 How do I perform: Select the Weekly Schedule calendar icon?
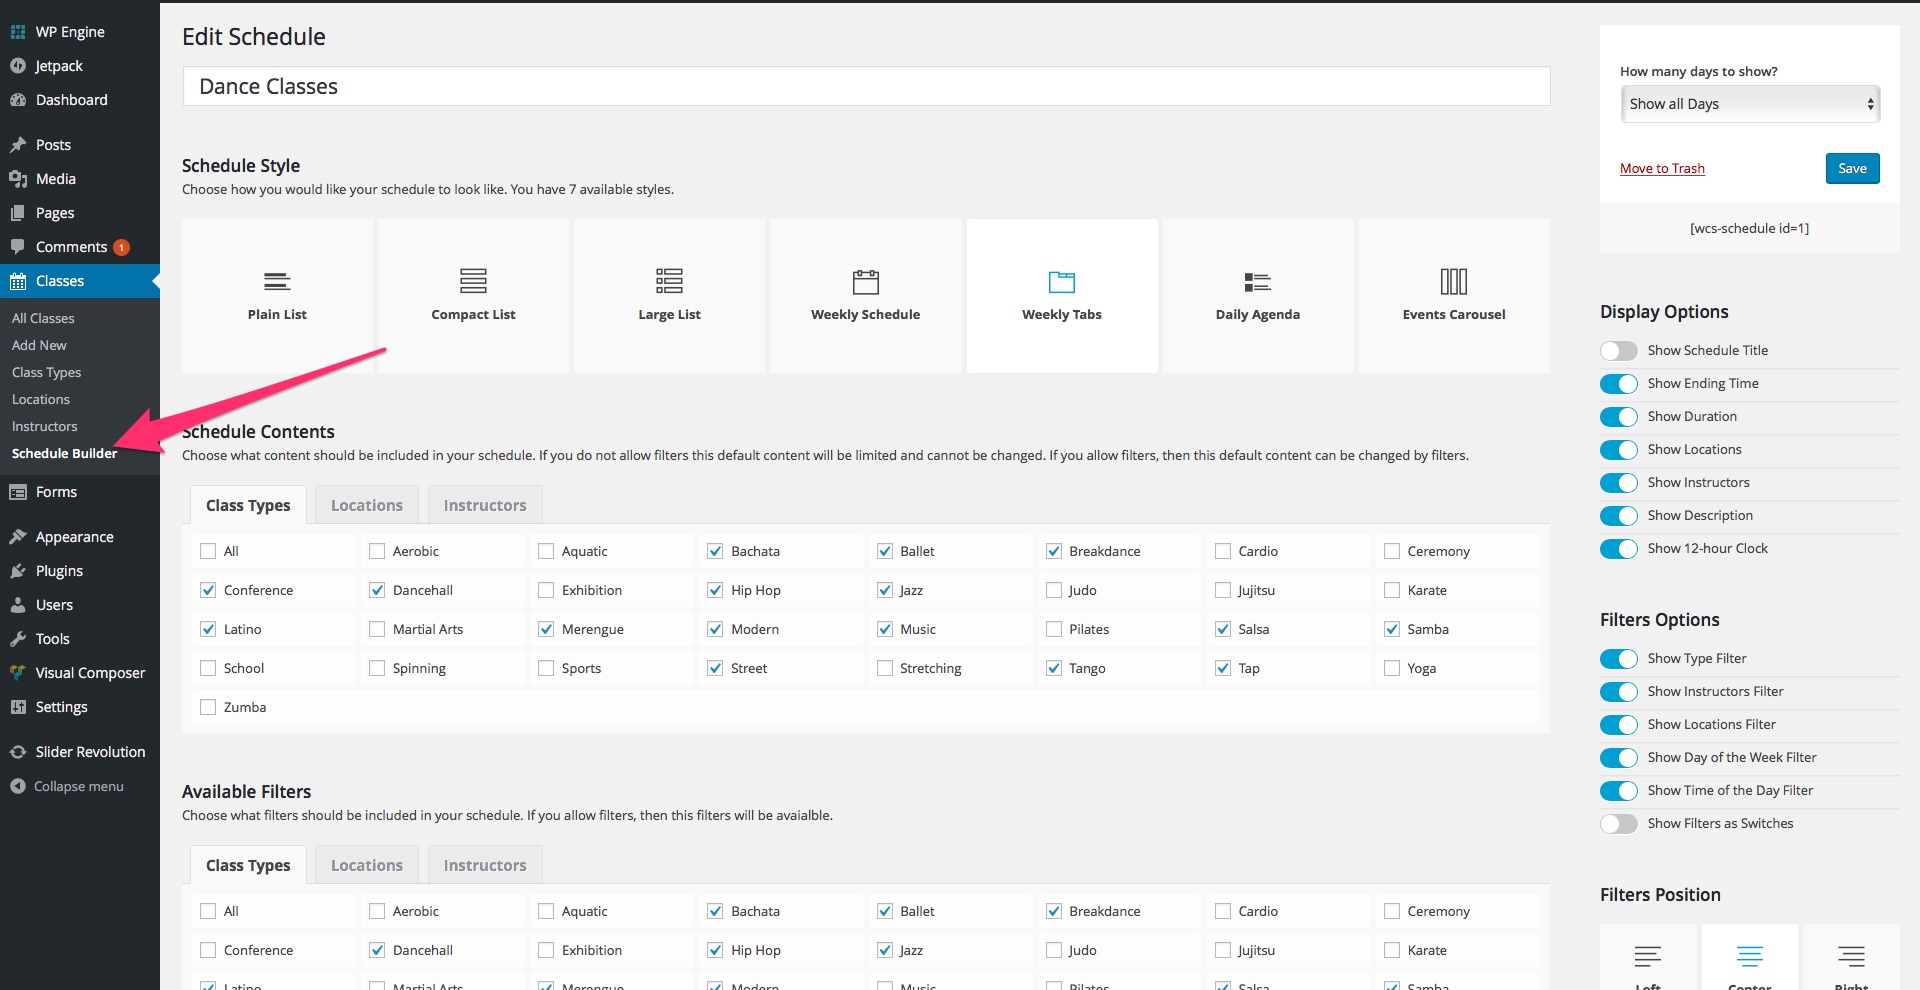[866, 281]
